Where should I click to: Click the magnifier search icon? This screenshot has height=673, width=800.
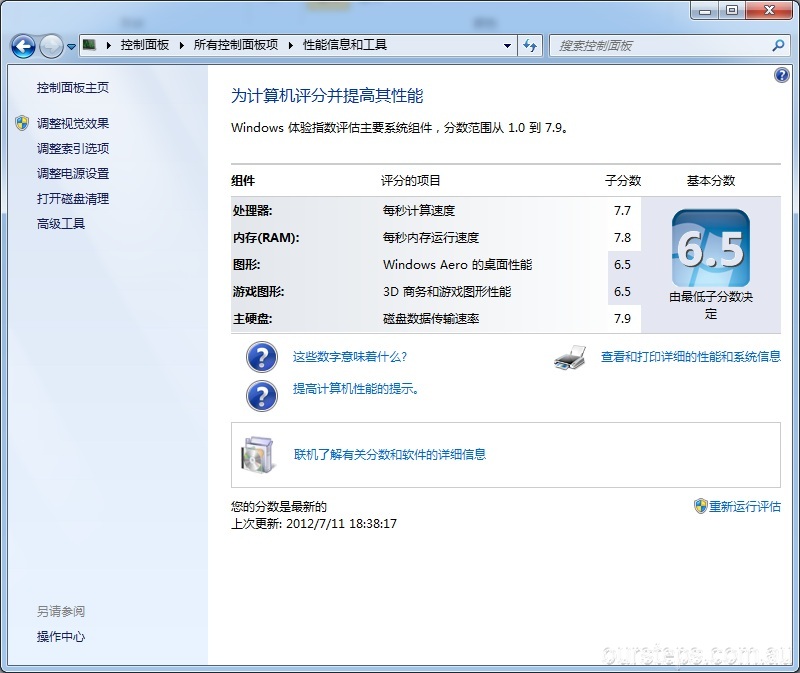point(778,45)
